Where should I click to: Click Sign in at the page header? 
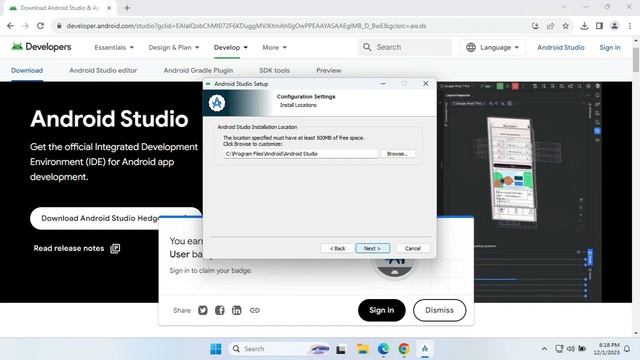coord(610,47)
